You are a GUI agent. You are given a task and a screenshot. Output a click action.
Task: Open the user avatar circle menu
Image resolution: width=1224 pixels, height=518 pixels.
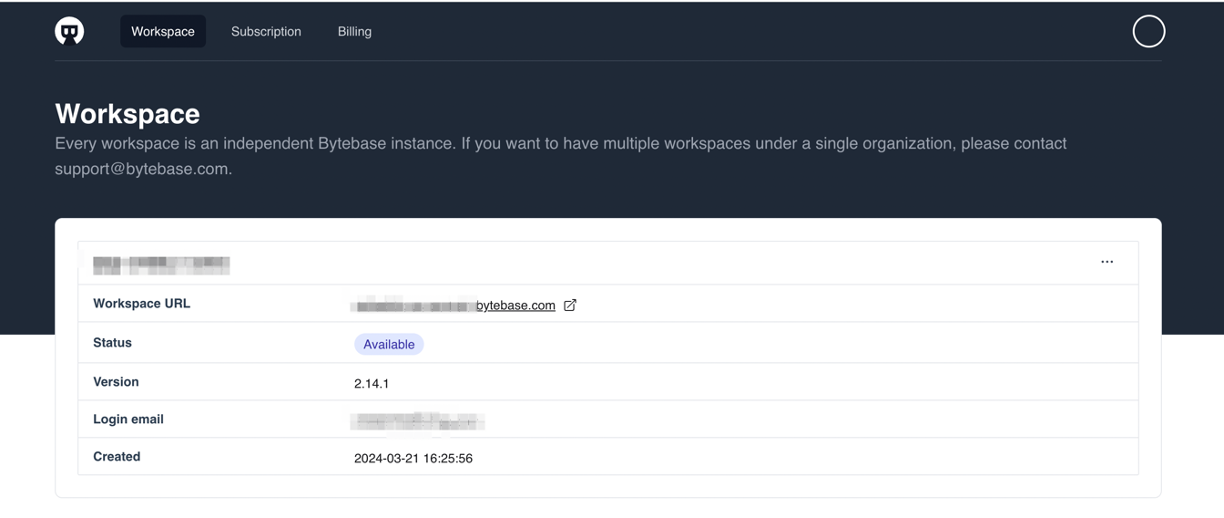[x=1148, y=32]
